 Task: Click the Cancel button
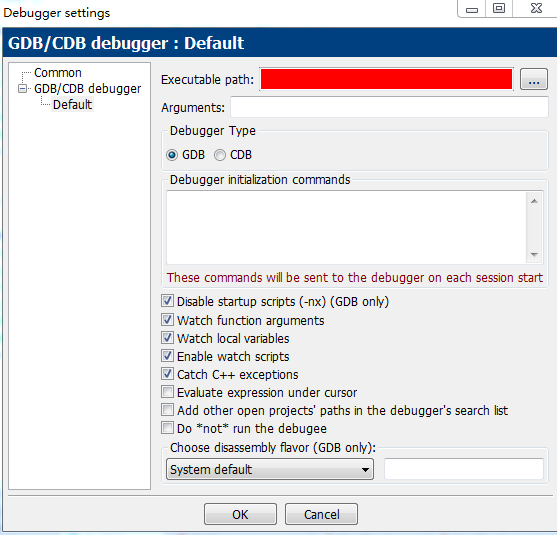click(321, 514)
